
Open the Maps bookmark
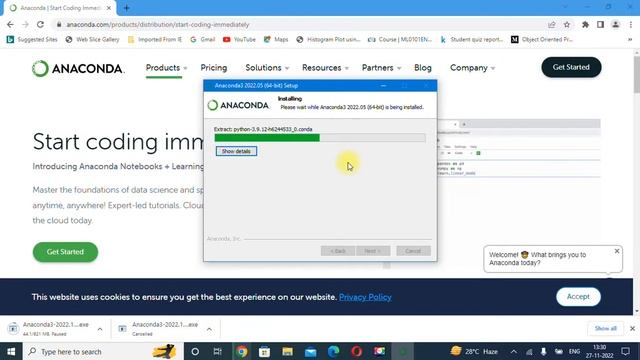(x=276, y=40)
